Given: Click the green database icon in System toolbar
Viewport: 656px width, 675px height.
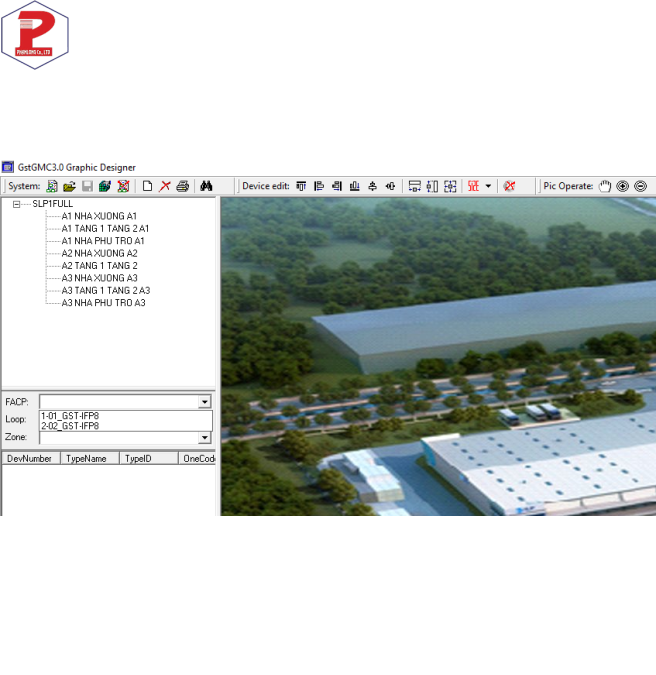Looking at the screenshot, I should tap(105, 186).
